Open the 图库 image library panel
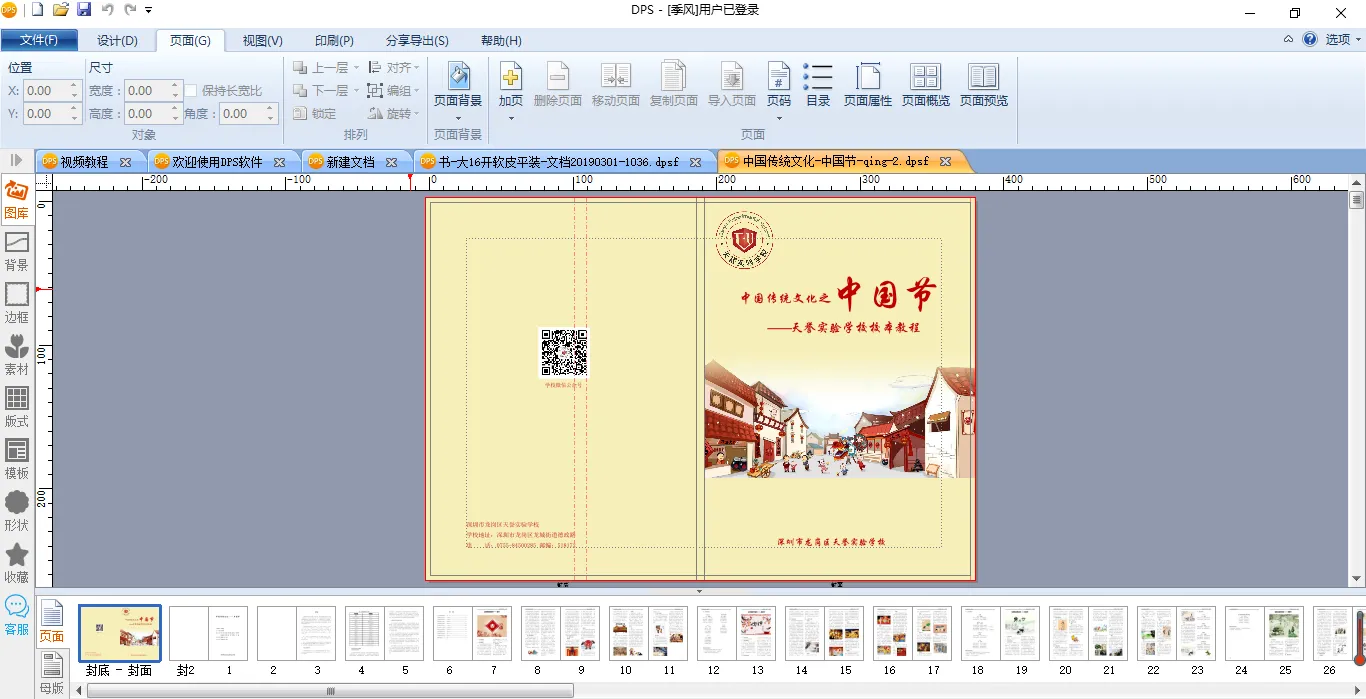The image size is (1366, 699). click(x=17, y=199)
